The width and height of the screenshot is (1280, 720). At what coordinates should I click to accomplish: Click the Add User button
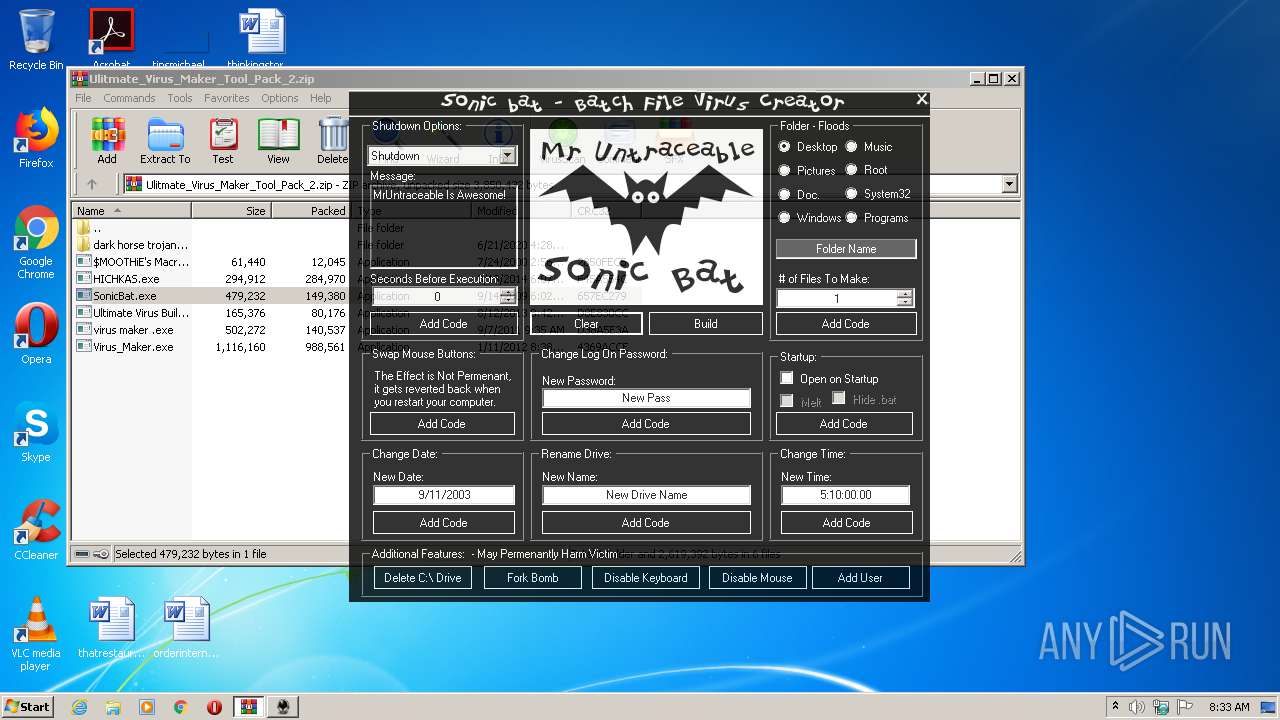click(x=860, y=578)
